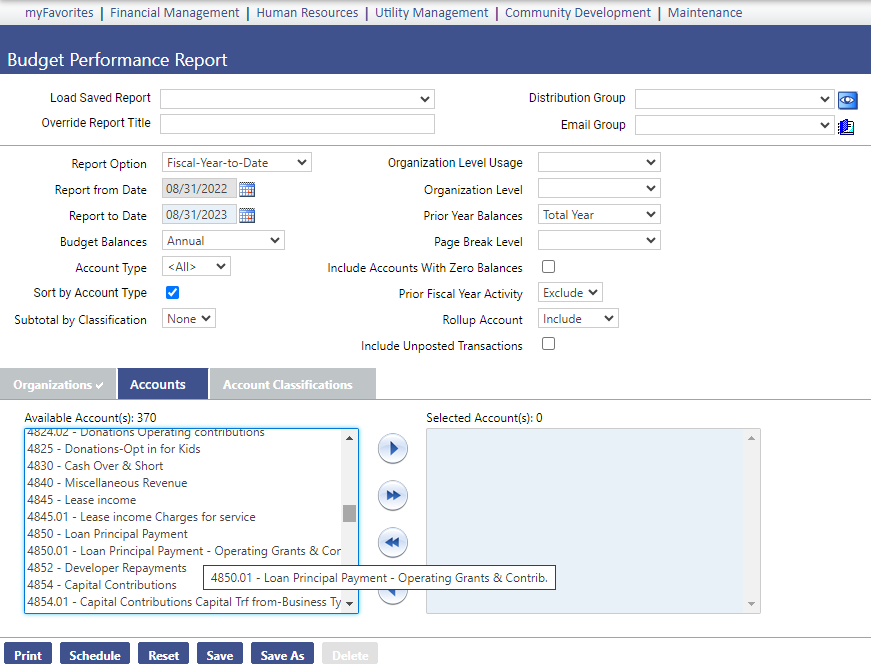Click Selected Accounts scroll down arrow
This screenshot has width=871, height=669.
[751, 603]
